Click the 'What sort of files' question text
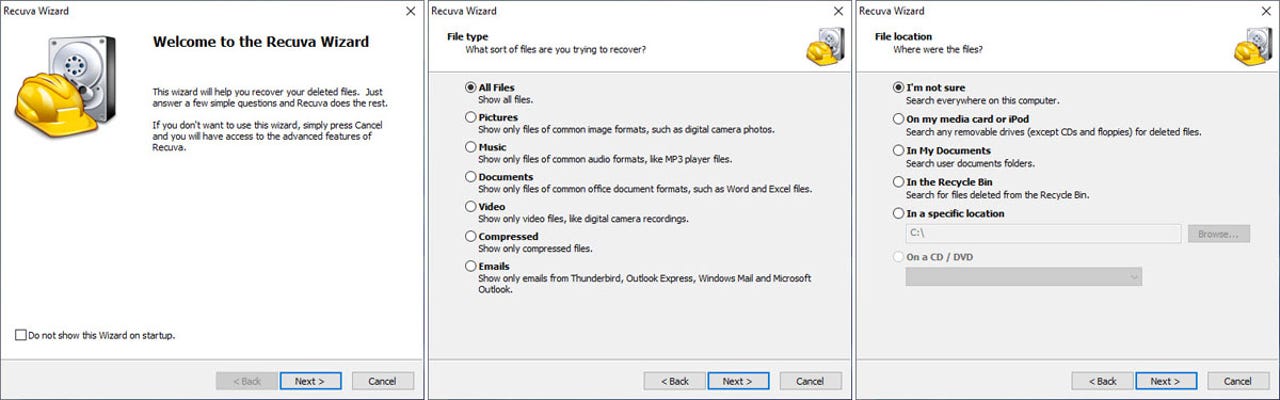Image resolution: width=1280 pixels, height=400 pixels. point(555,49)
